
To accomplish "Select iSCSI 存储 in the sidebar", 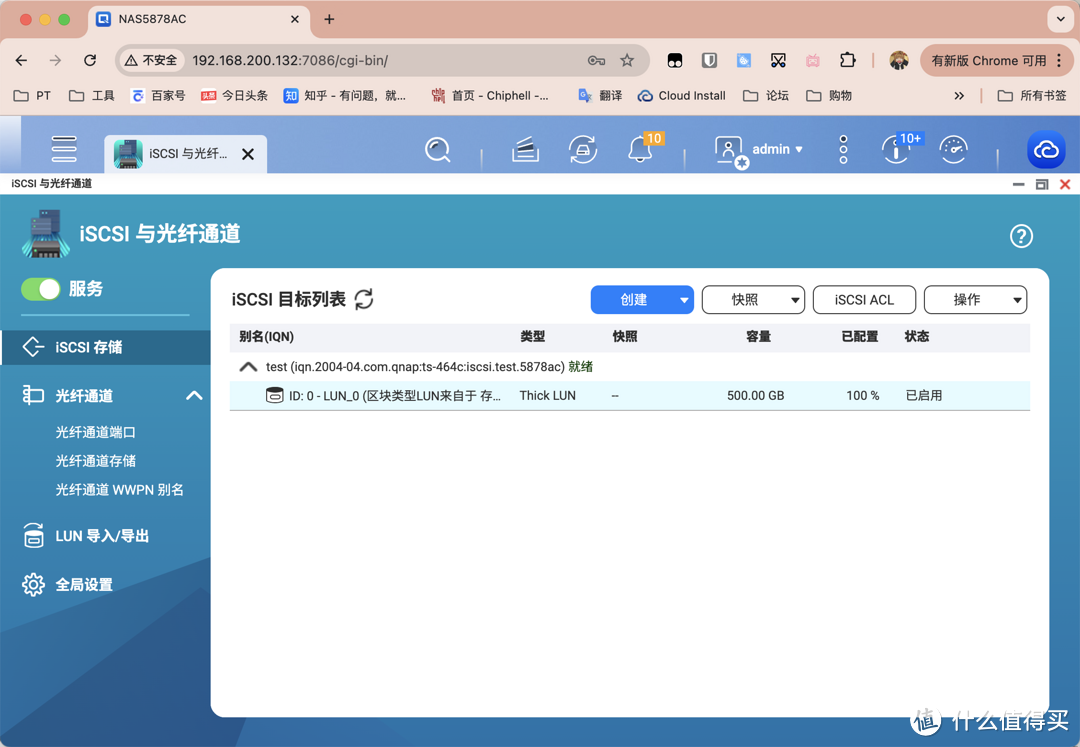I will (x=88, y=347).
